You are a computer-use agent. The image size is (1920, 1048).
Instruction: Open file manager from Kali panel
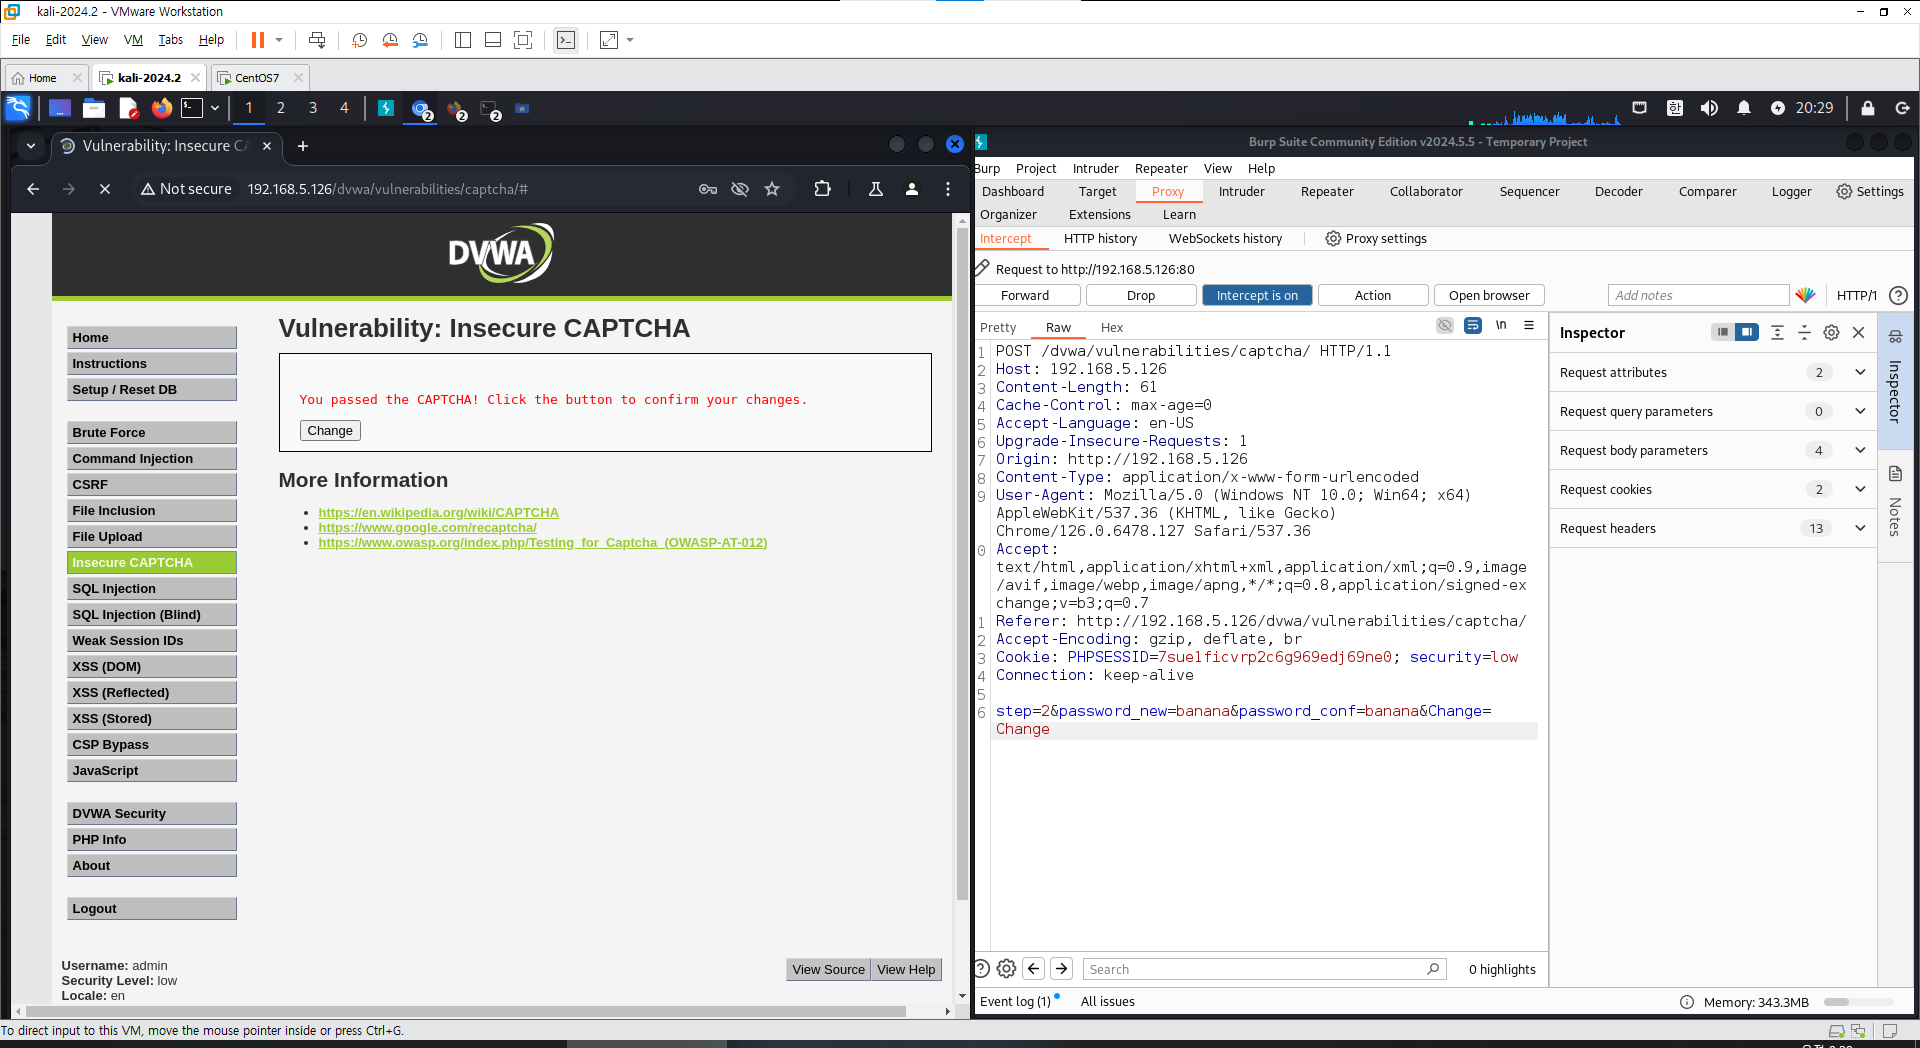pyautogui.click(x=94, y=108)
